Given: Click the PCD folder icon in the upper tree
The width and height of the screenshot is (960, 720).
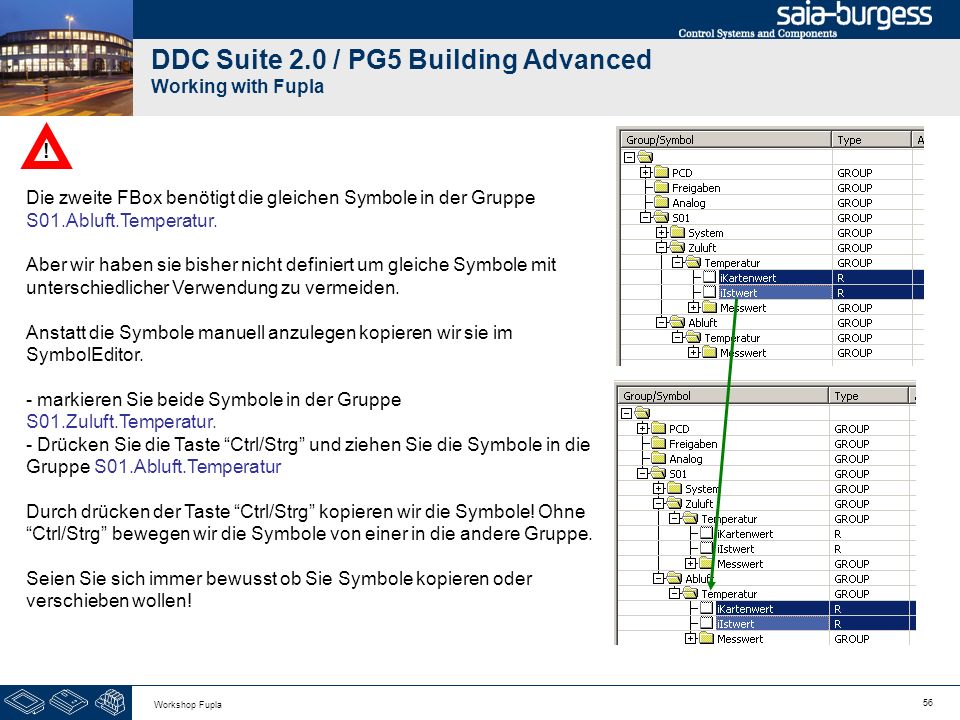Looking at the screenshot, I should coord(661,172).
